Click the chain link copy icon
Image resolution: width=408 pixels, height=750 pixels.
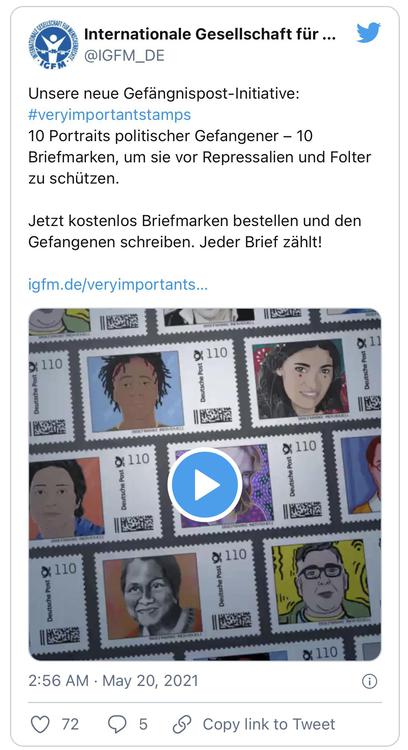pos(182,724)
